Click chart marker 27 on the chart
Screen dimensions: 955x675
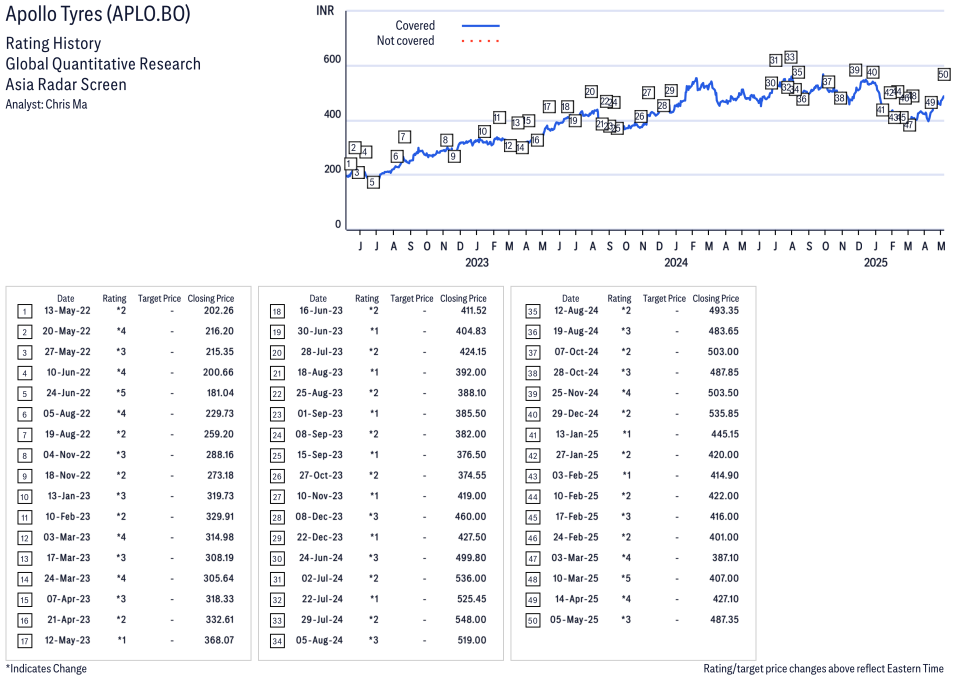[x=647, y=93]
